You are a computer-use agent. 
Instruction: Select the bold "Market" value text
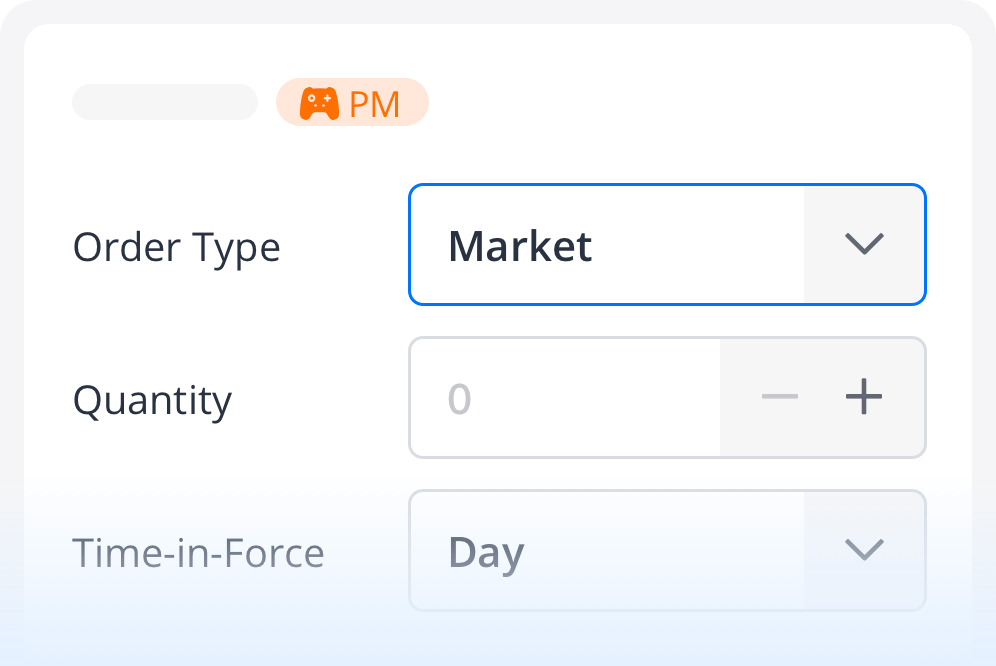pos(520,246)
